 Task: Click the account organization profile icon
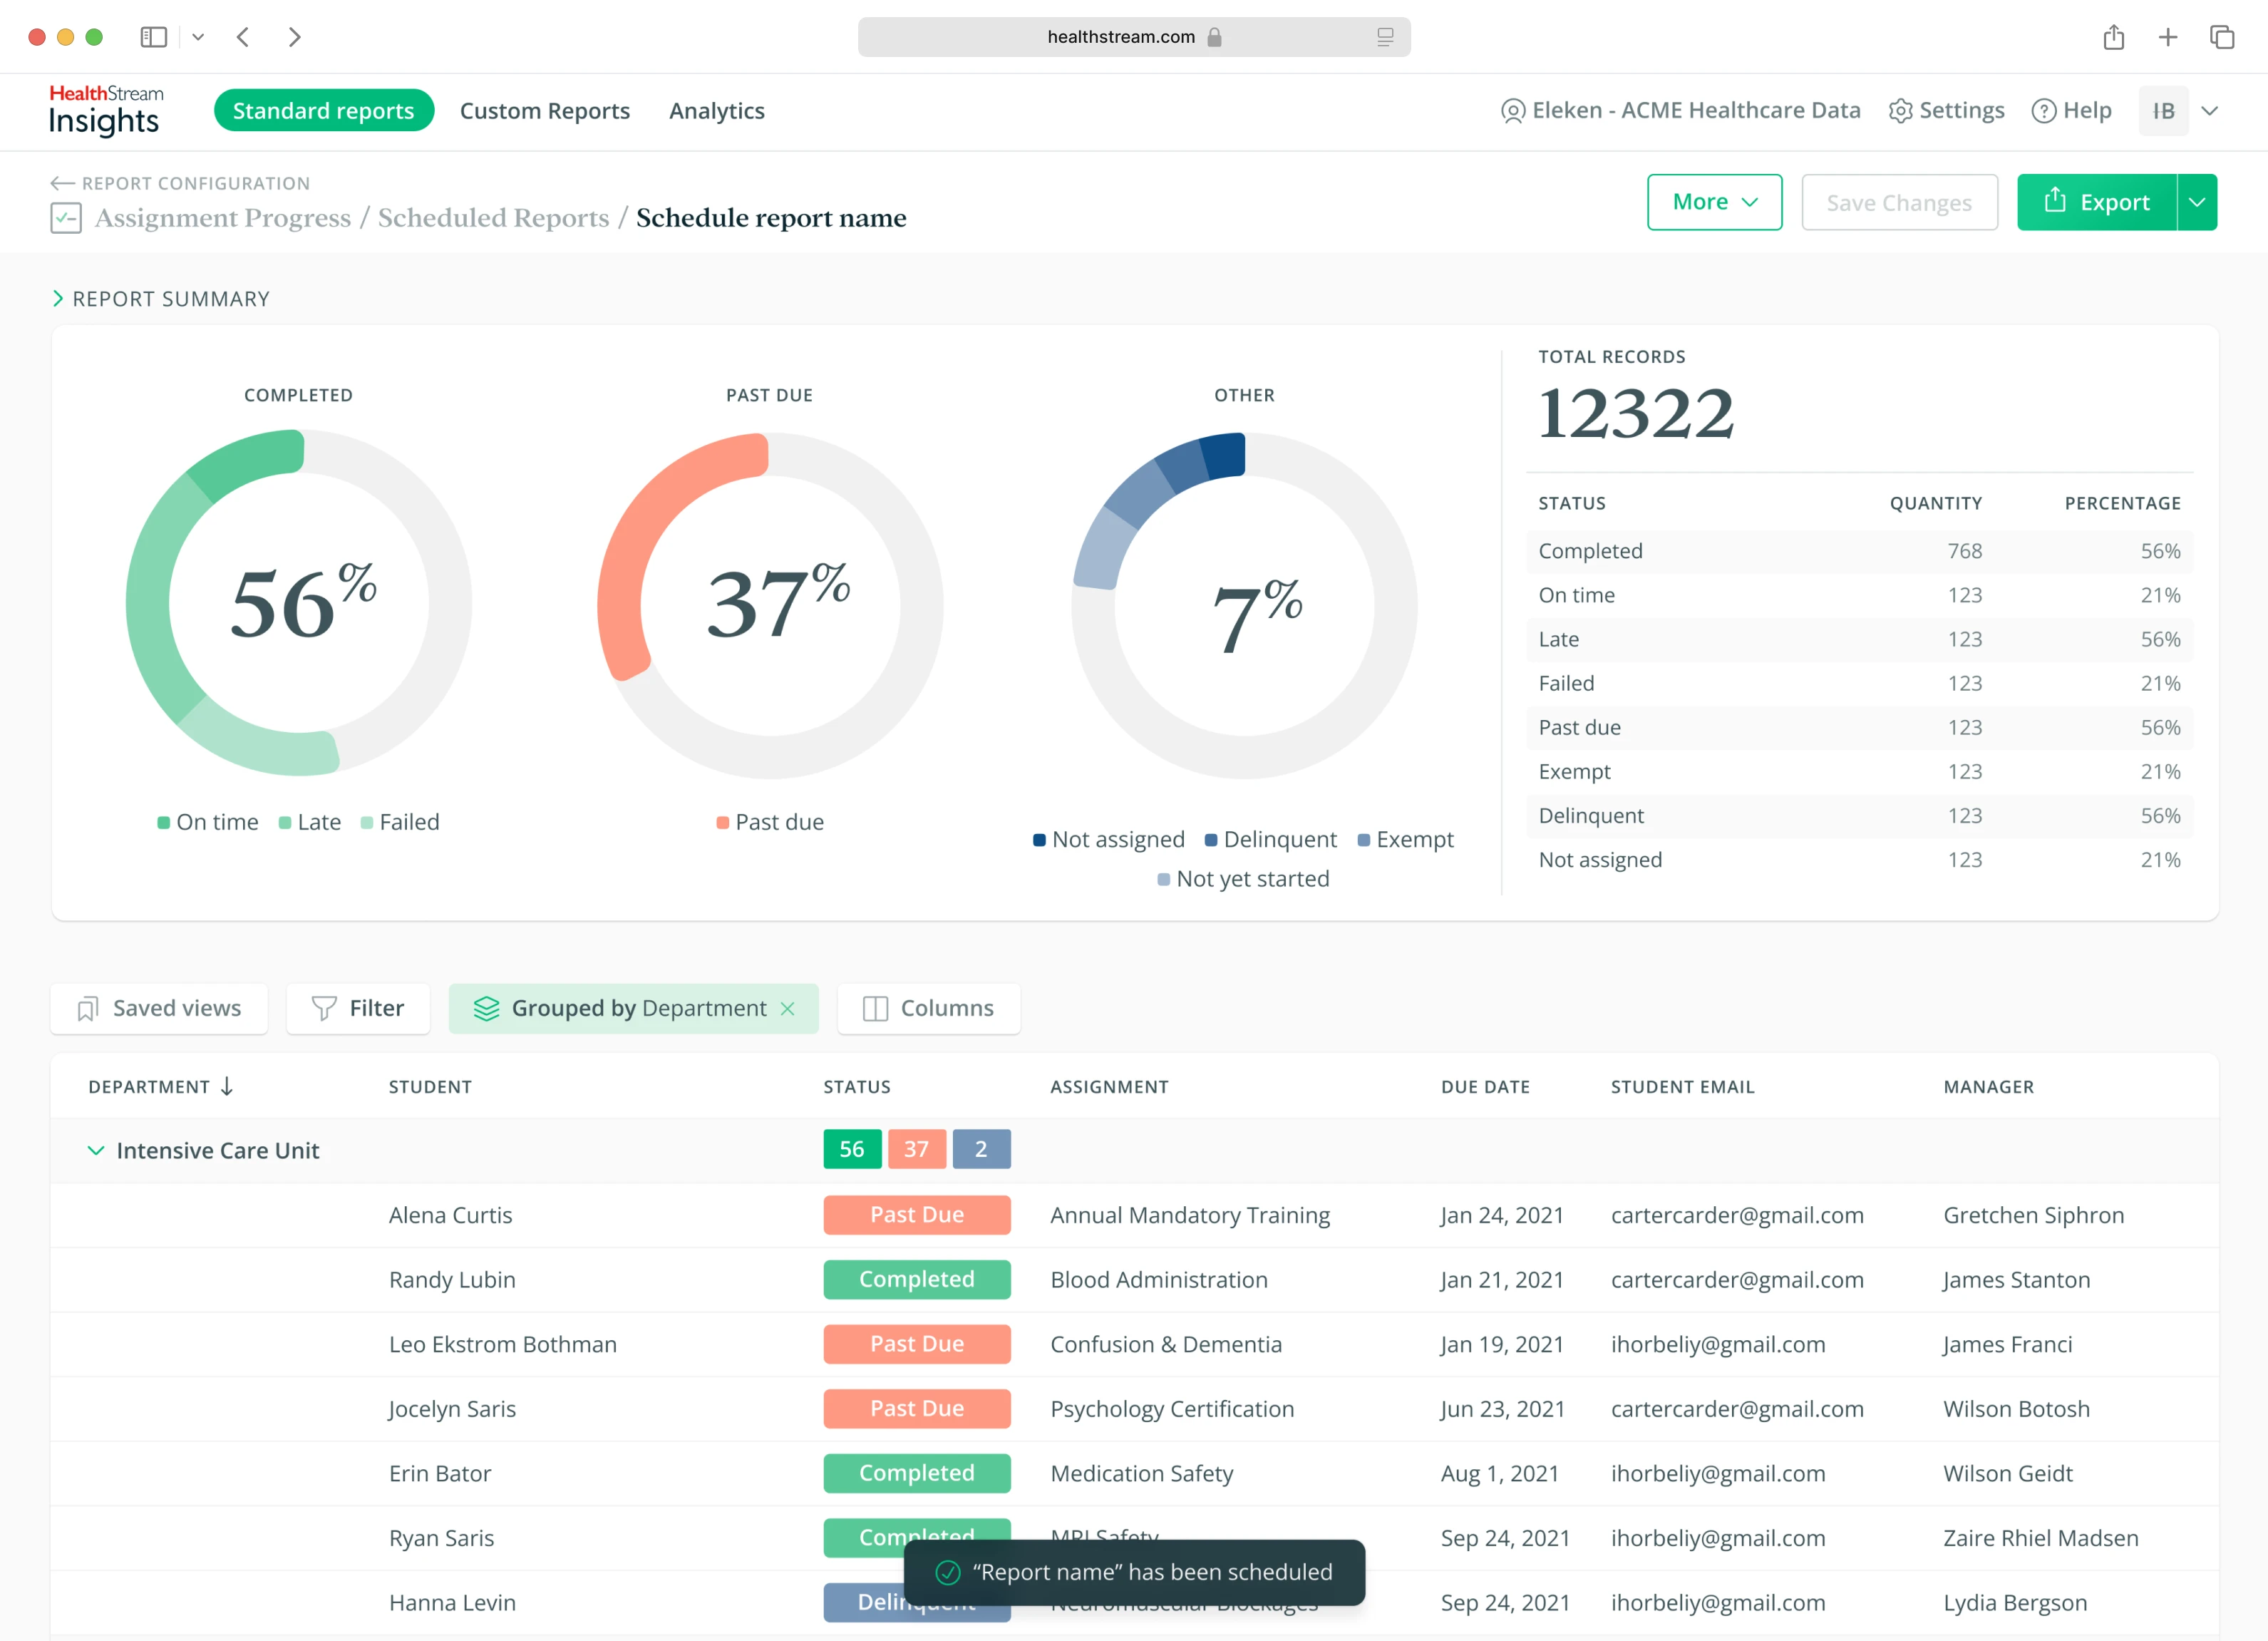point(1513,111)
